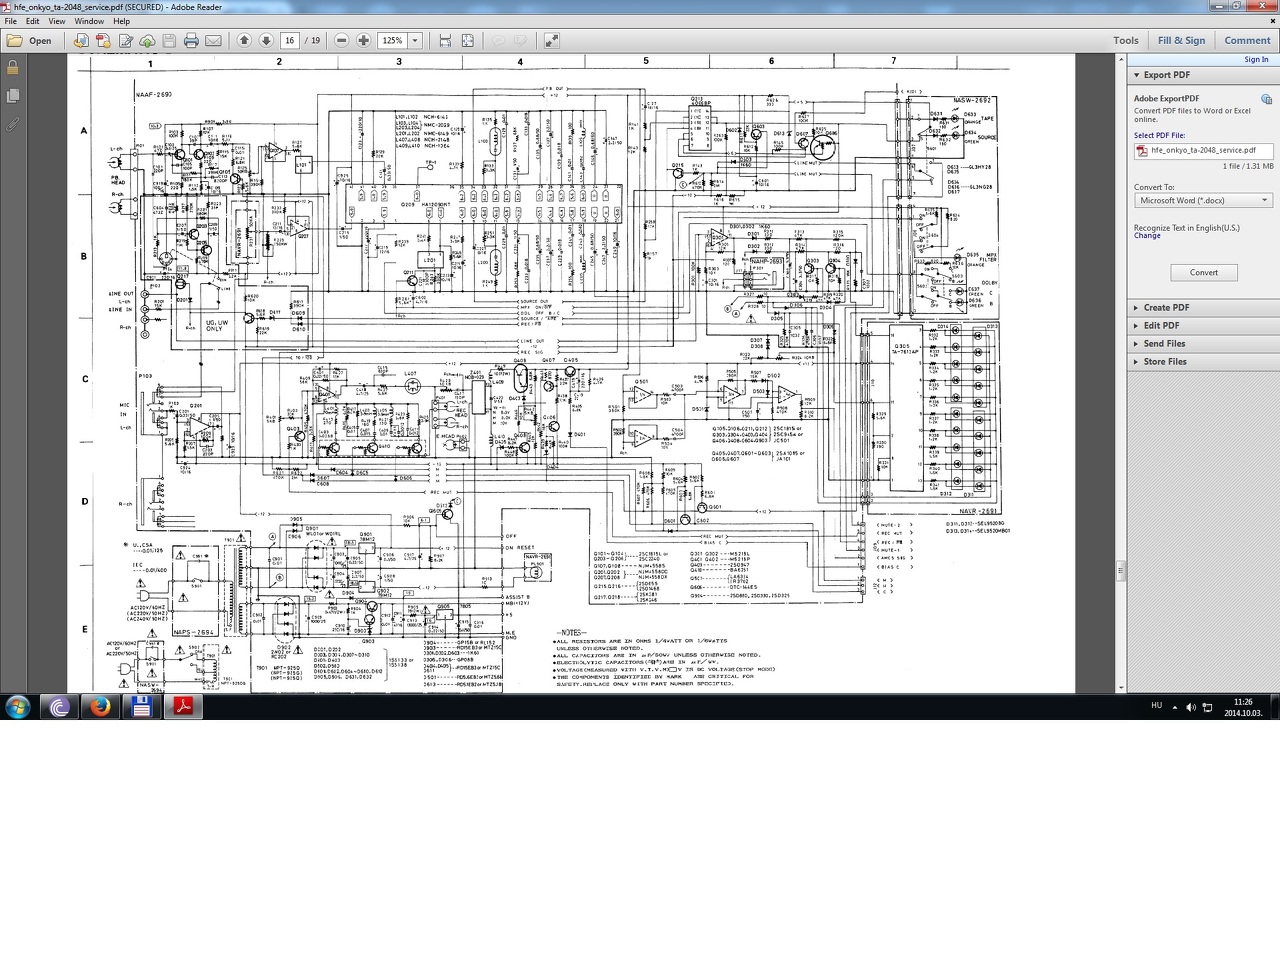Expand the Store Files section
Image resolution: width=1280 pixels, height=960 pixels.
(x=1202, y=362)
